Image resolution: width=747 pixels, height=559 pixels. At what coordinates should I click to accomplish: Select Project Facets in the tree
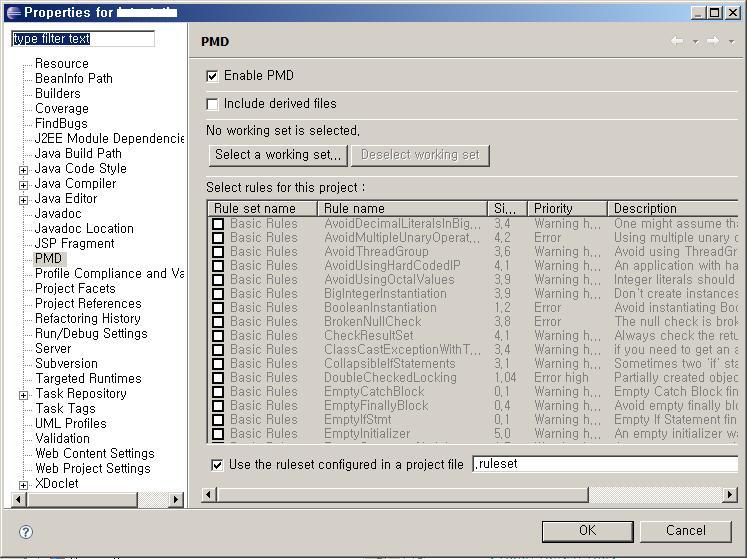(75, 289)
